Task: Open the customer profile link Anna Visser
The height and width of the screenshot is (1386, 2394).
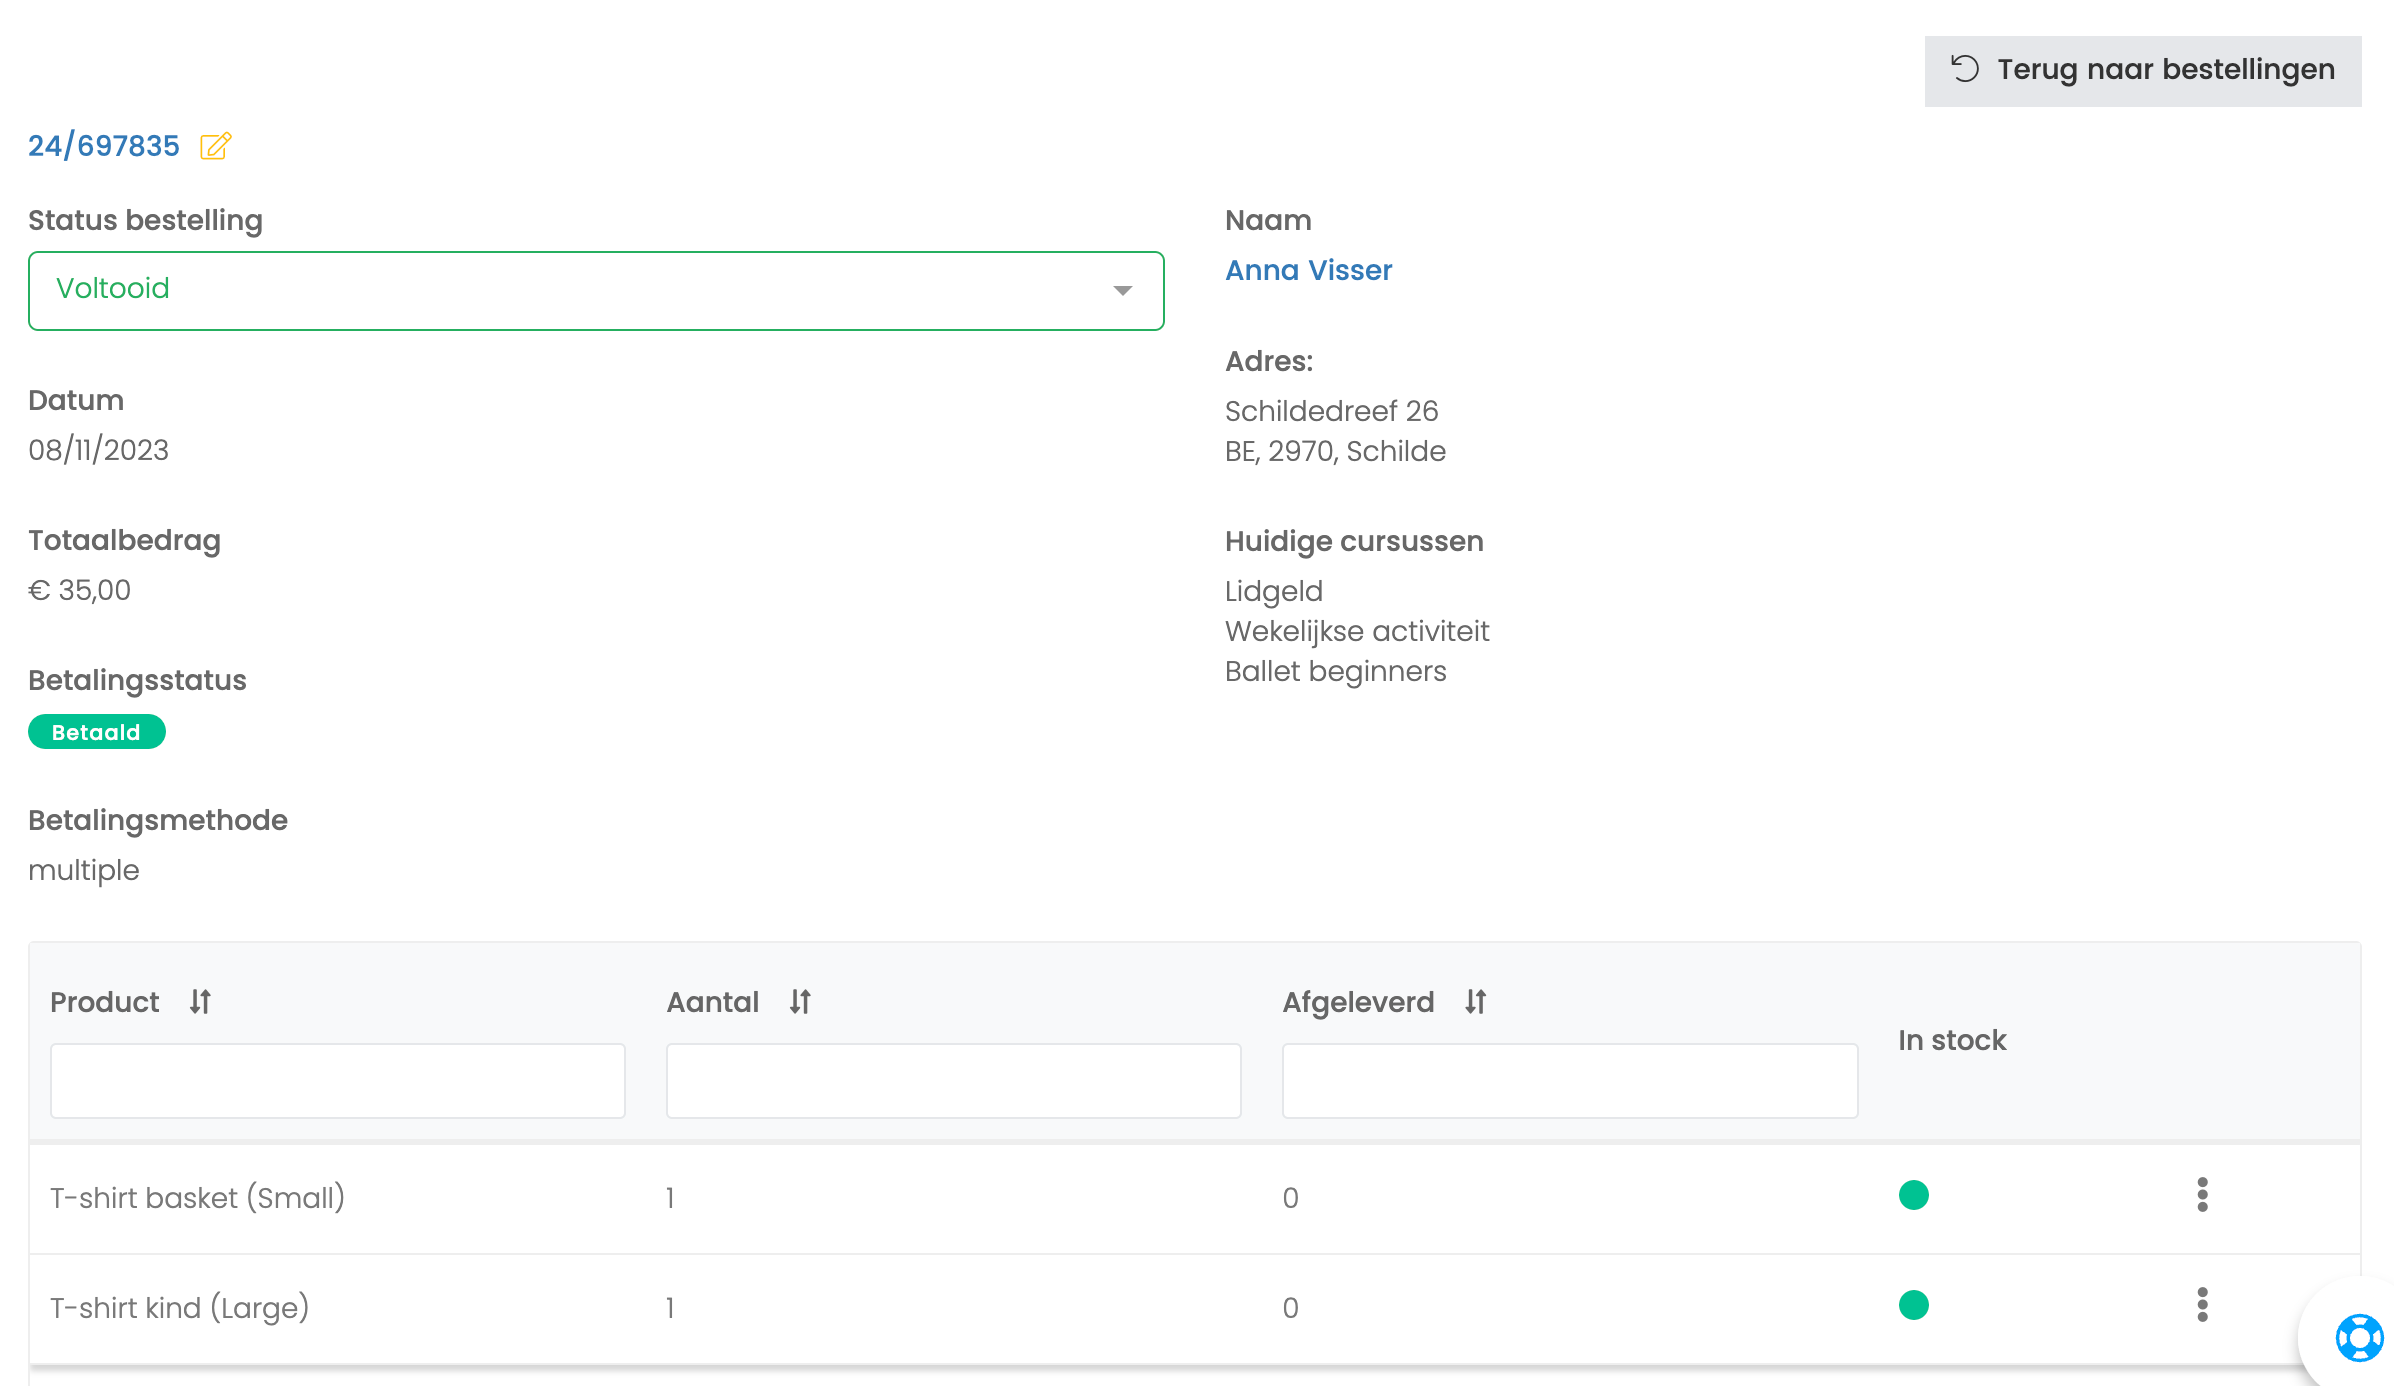Action: (x=1308, y=270)
